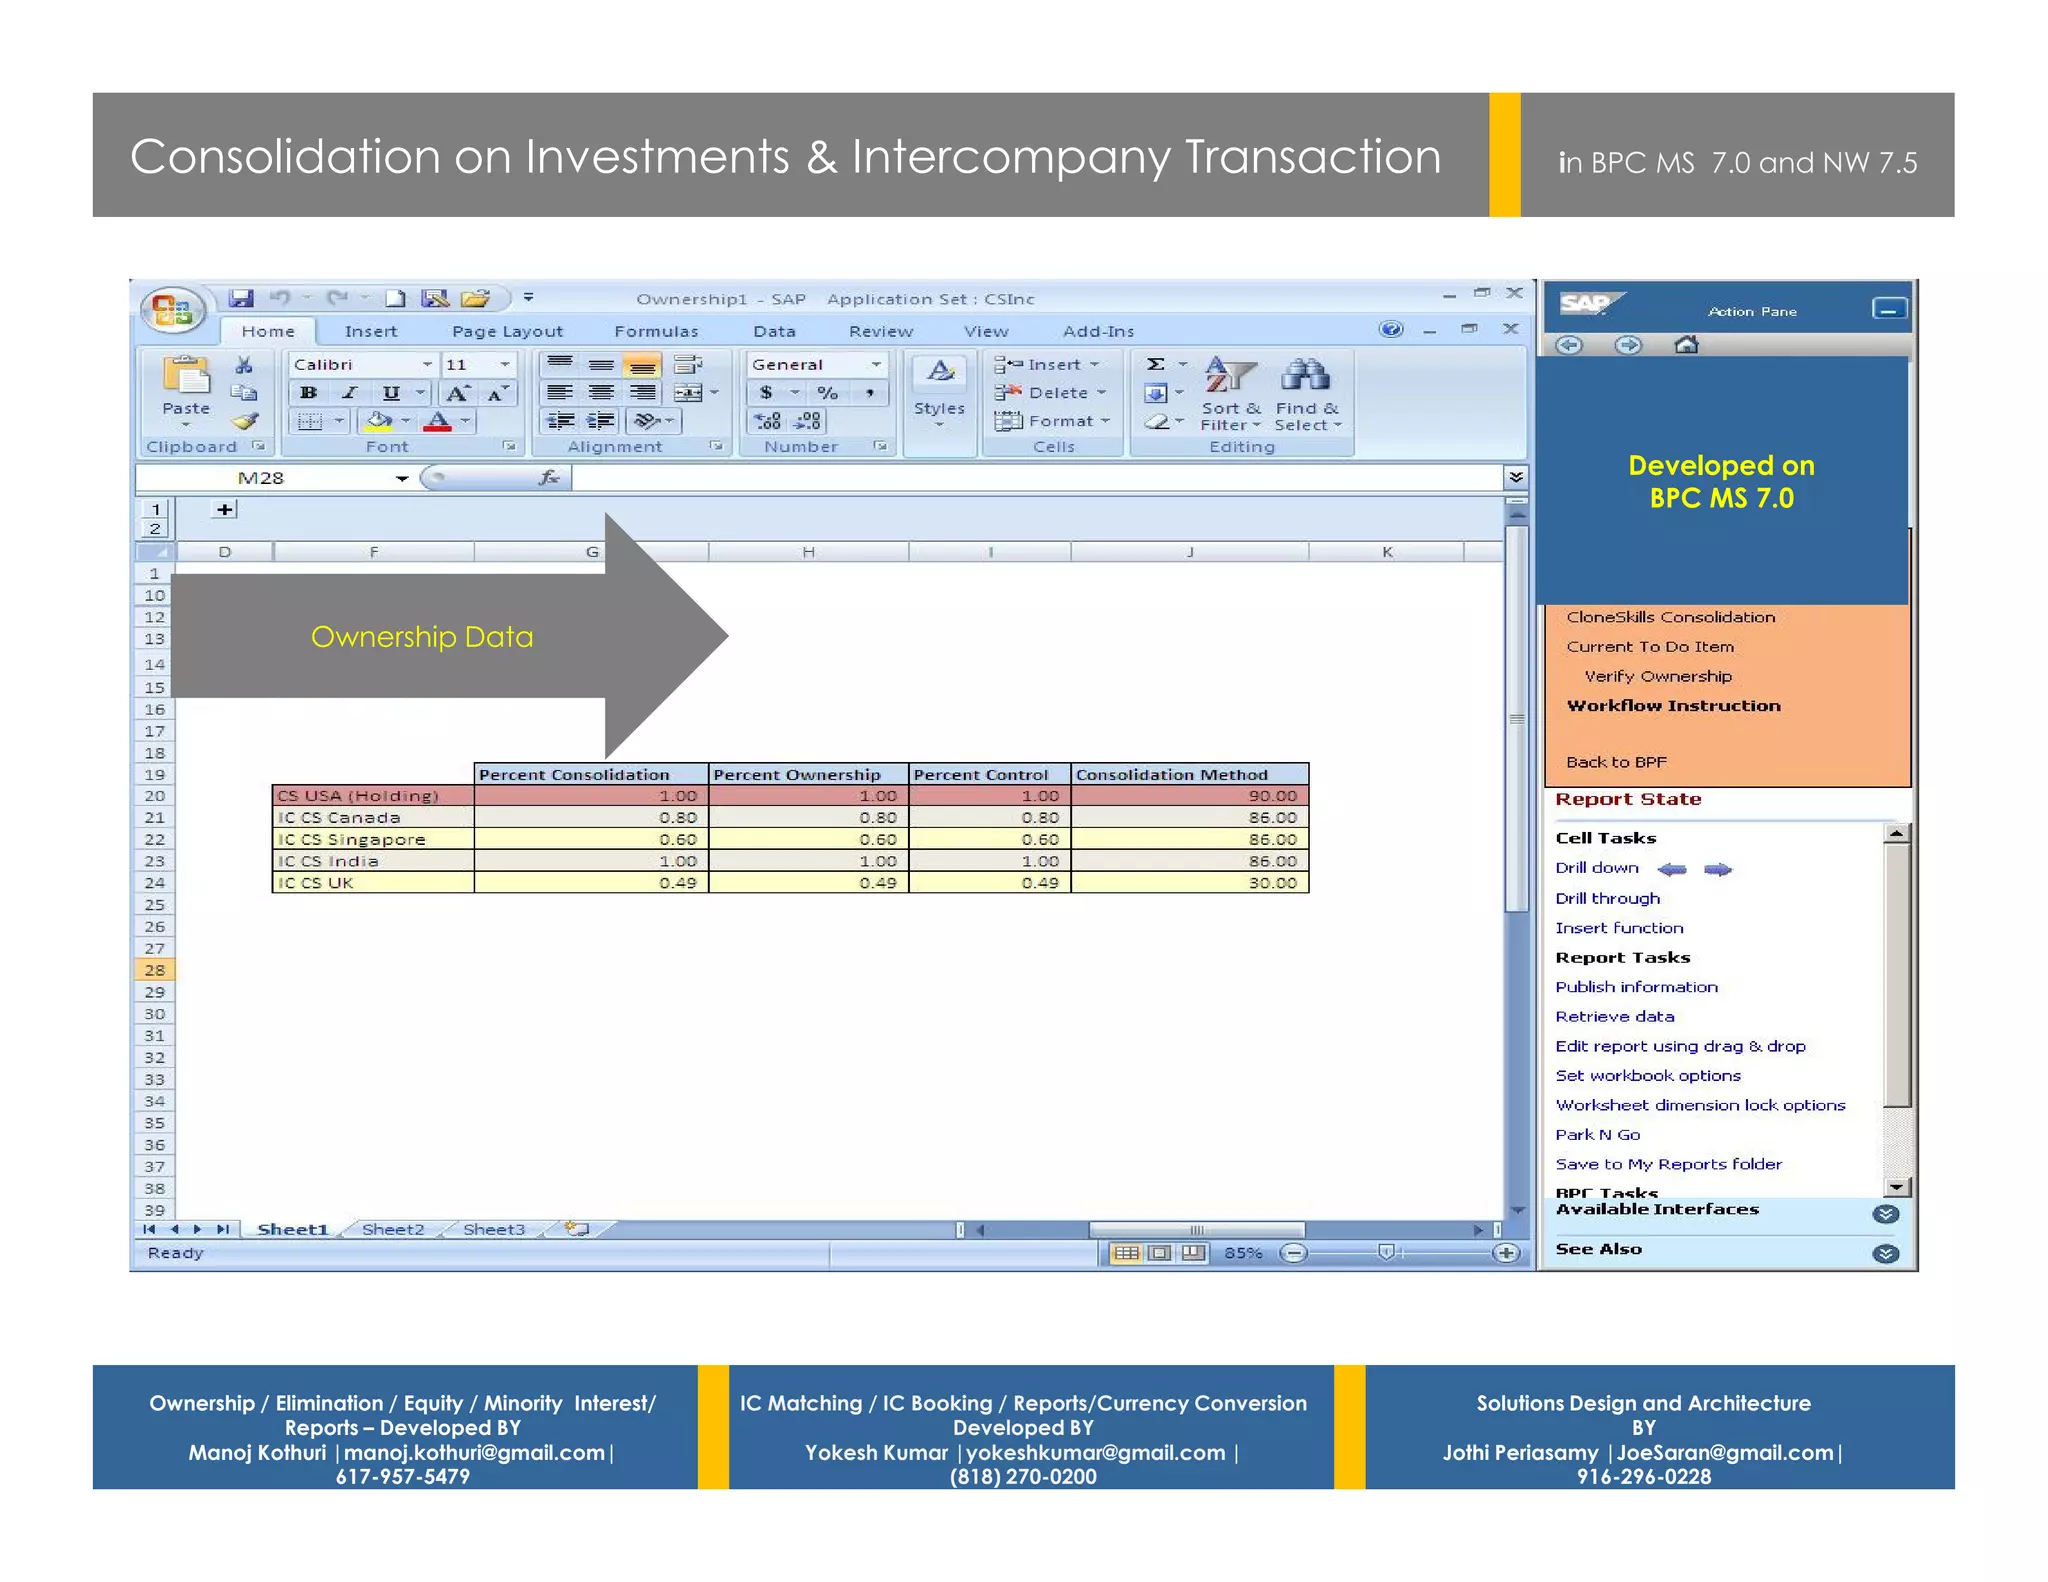Screen dimensions: 2048x1582
Task: Click the vertical scrollbar of the sheet
Action: pos(1516,716)
